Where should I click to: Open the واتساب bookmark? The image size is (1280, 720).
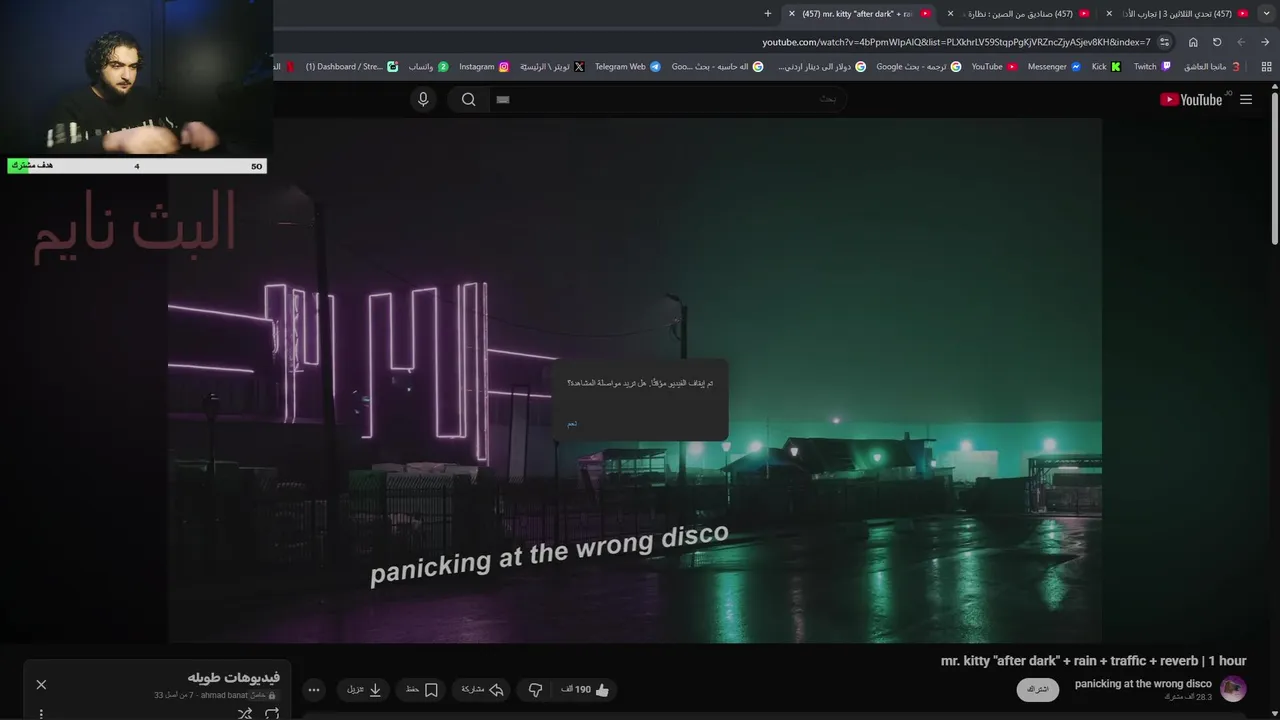click(x=428, y=67)
